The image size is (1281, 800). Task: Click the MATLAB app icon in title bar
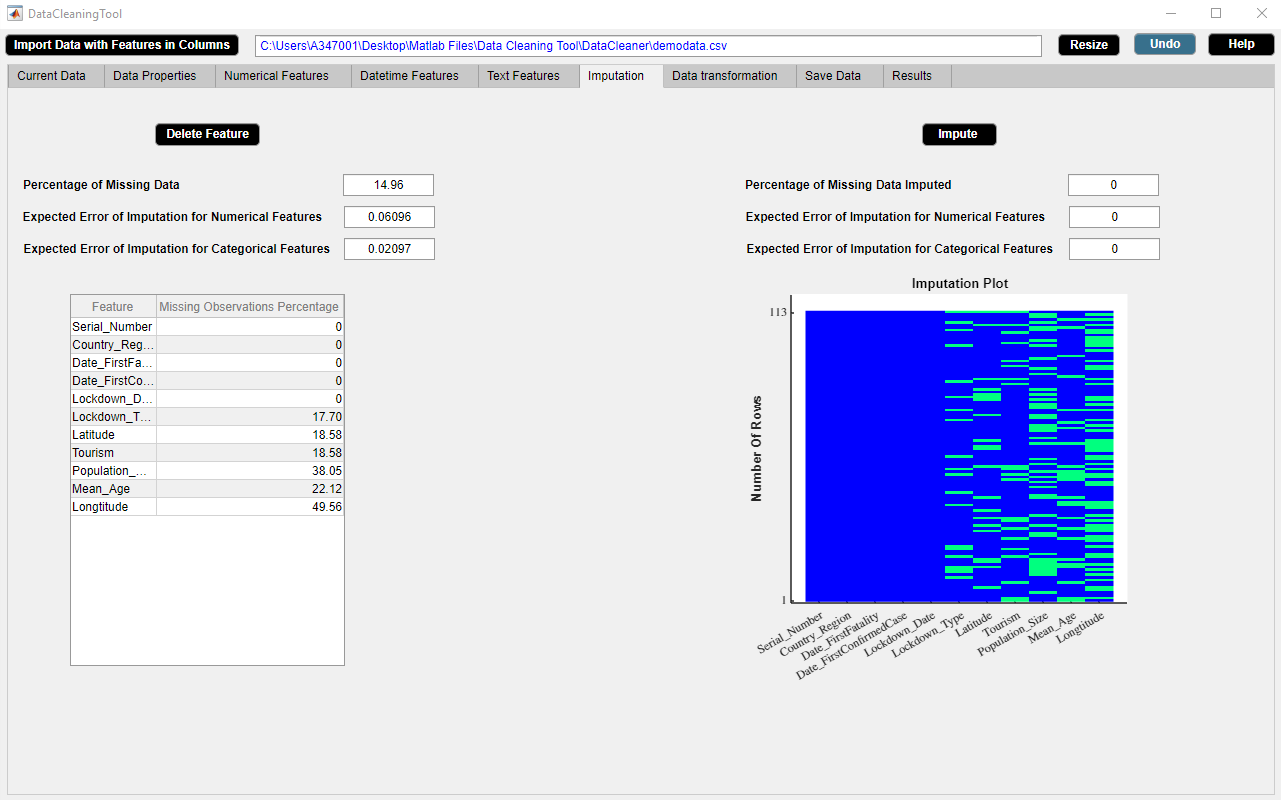coord(14,14)
